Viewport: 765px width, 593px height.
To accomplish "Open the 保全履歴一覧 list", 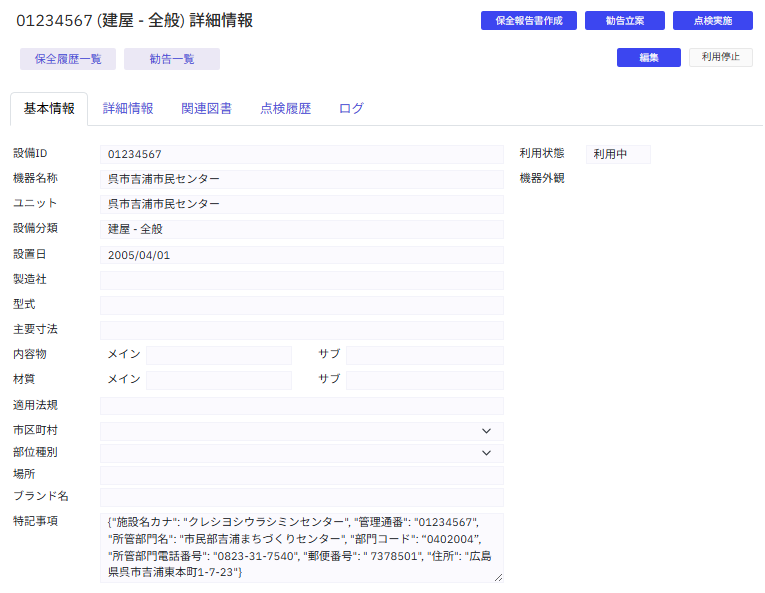I will click(x=68, y=59).
